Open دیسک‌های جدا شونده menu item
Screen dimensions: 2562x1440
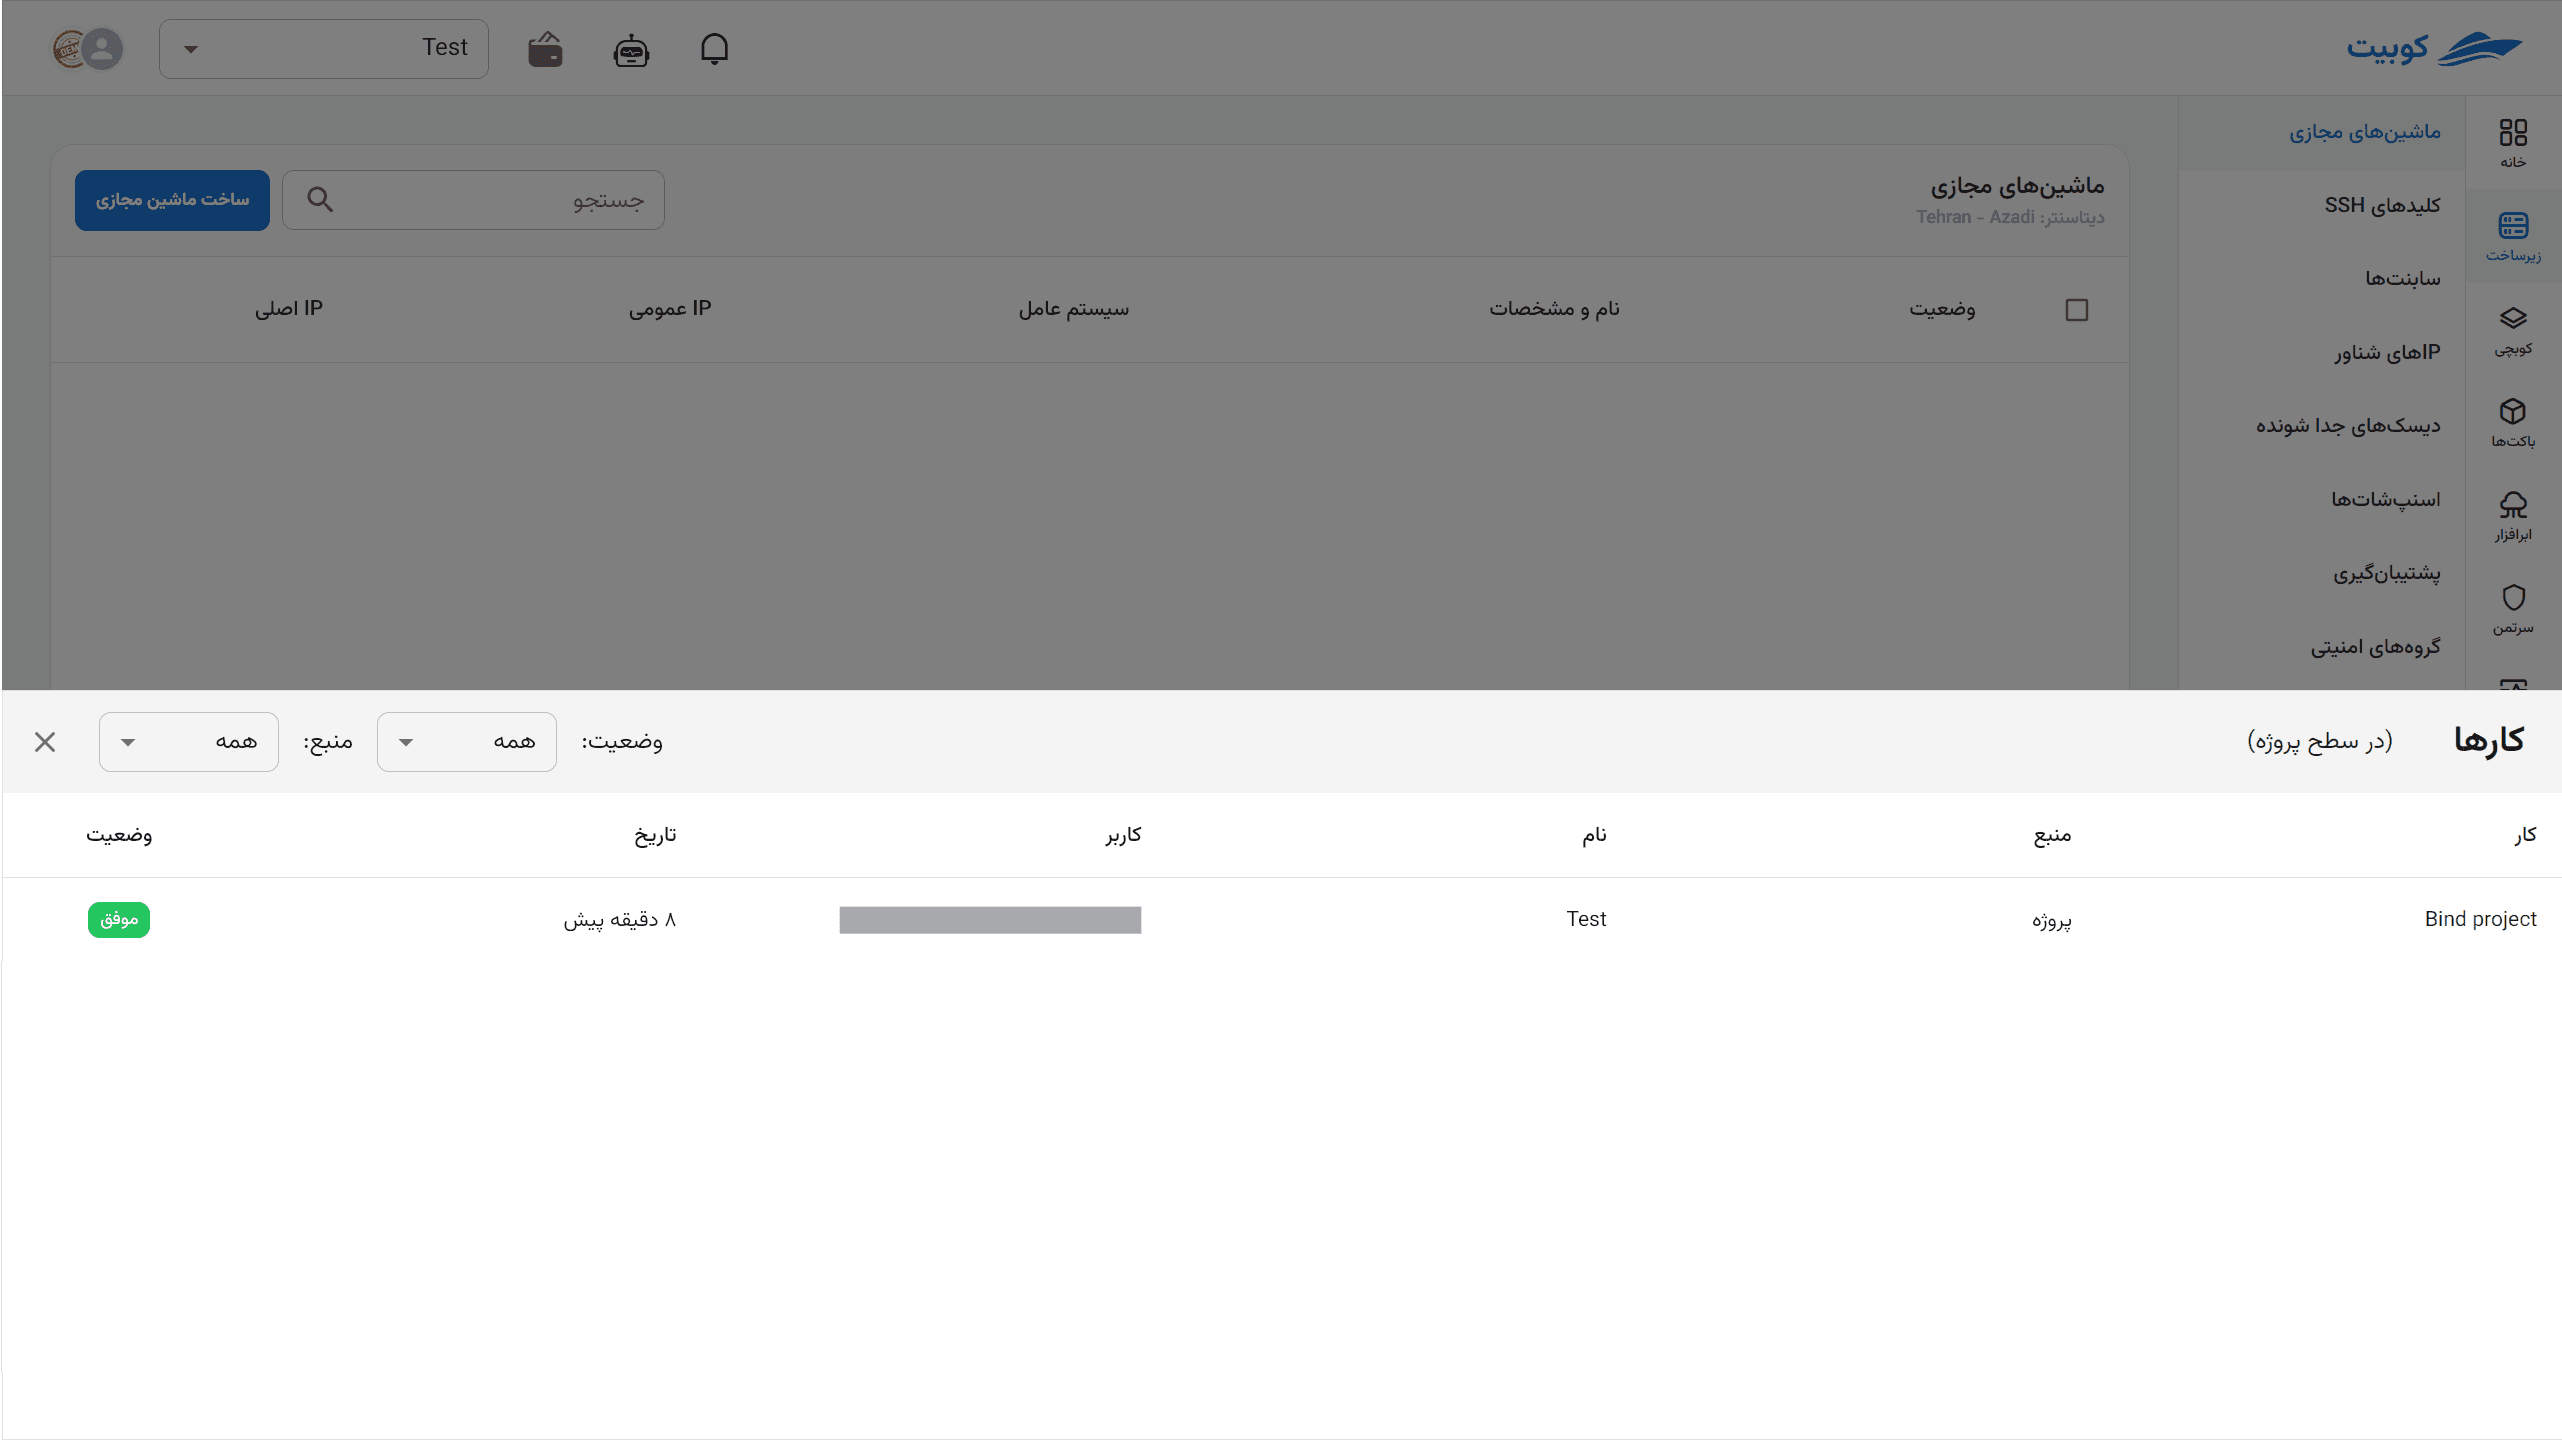[2322, 426]
